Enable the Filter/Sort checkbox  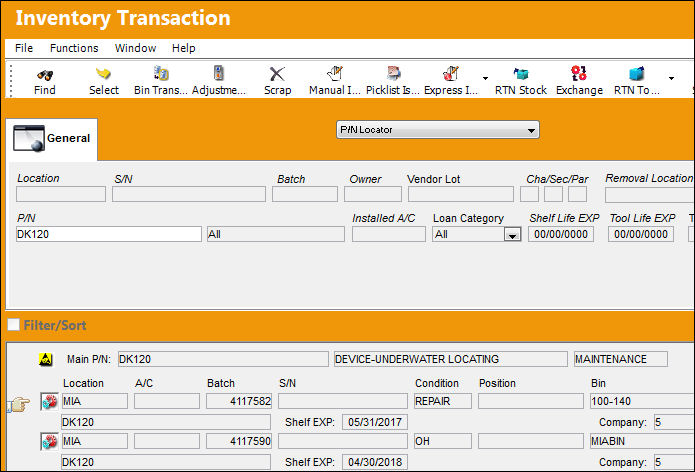tap(13, 325)
